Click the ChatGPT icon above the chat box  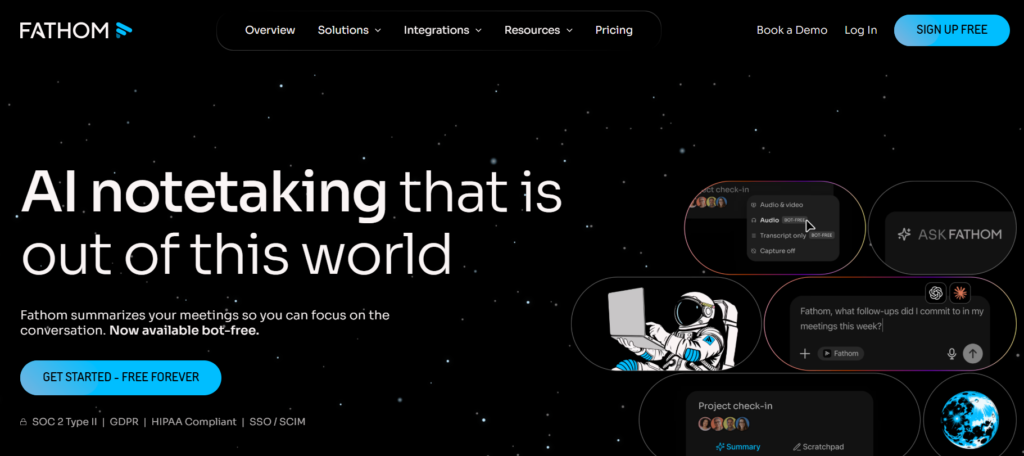[936, 293]
